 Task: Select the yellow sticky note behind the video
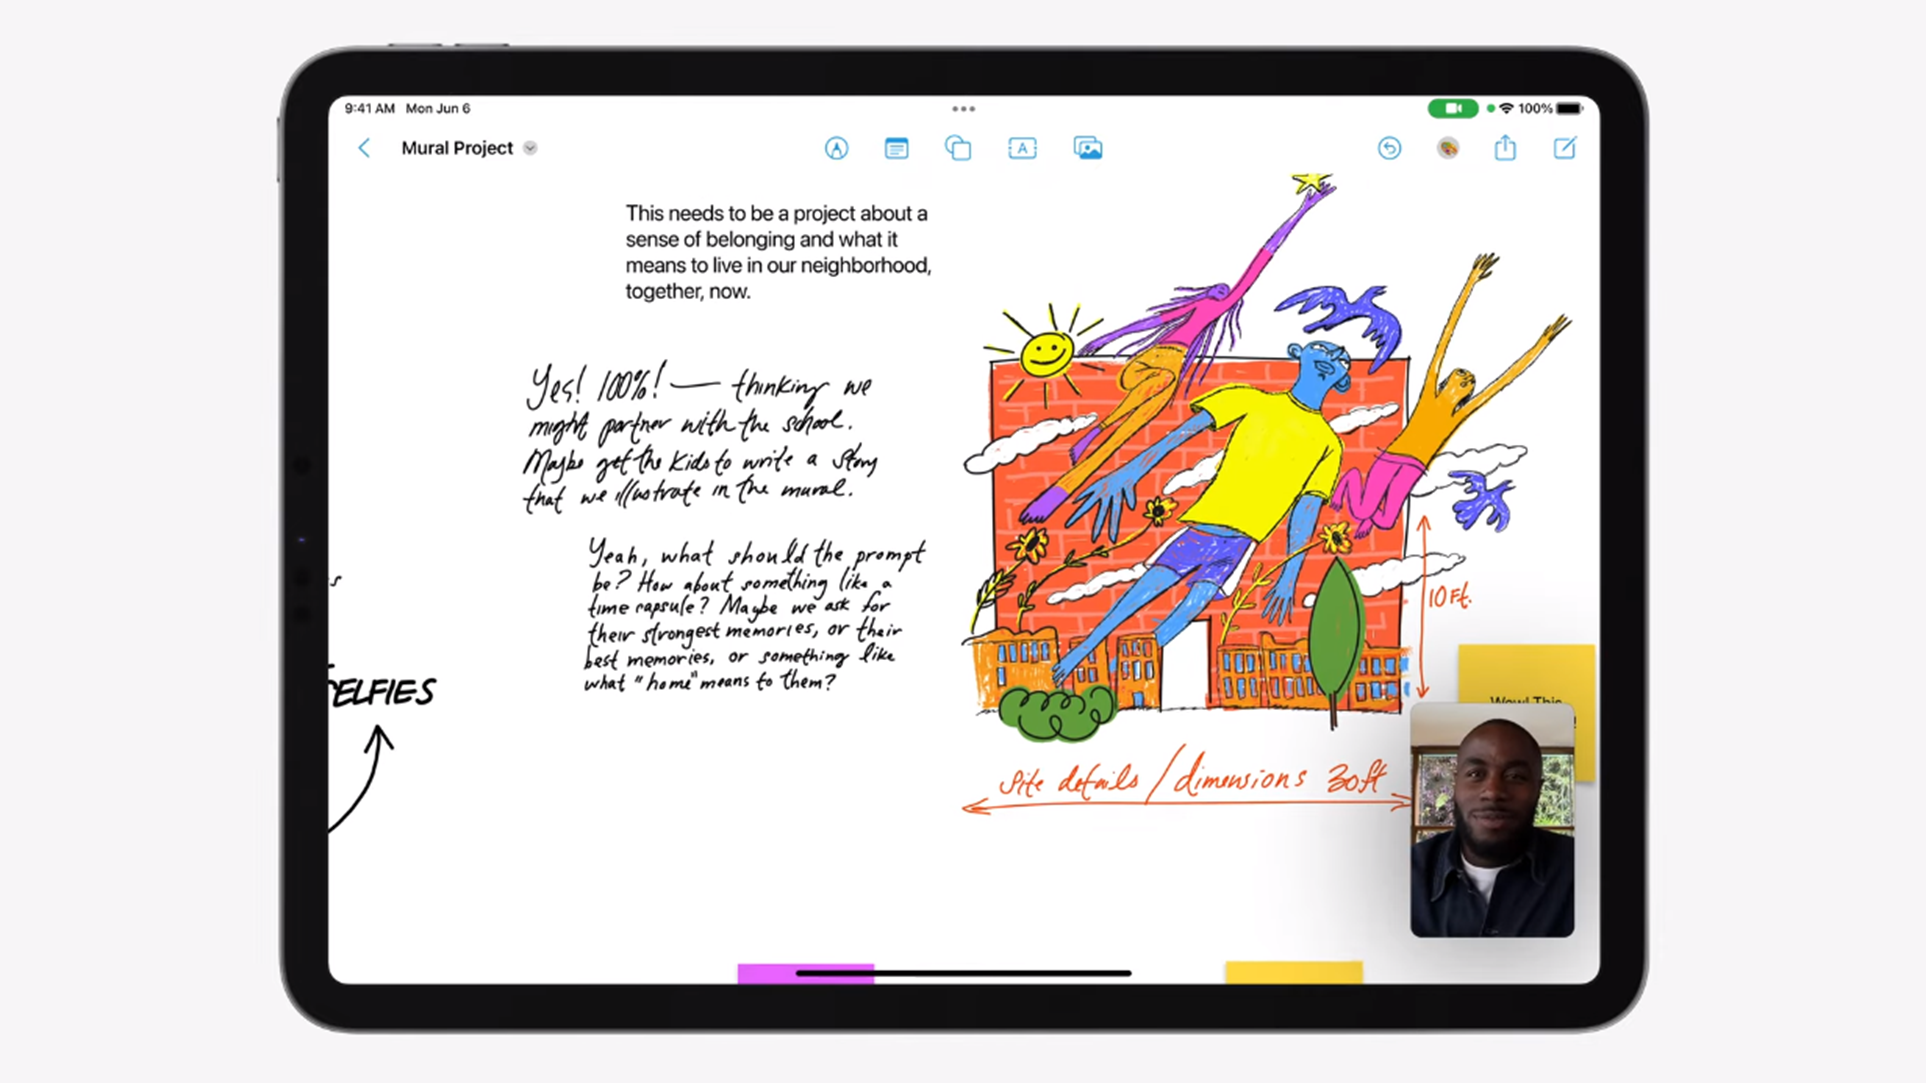pyautogui.click(x=1524, y=672)
